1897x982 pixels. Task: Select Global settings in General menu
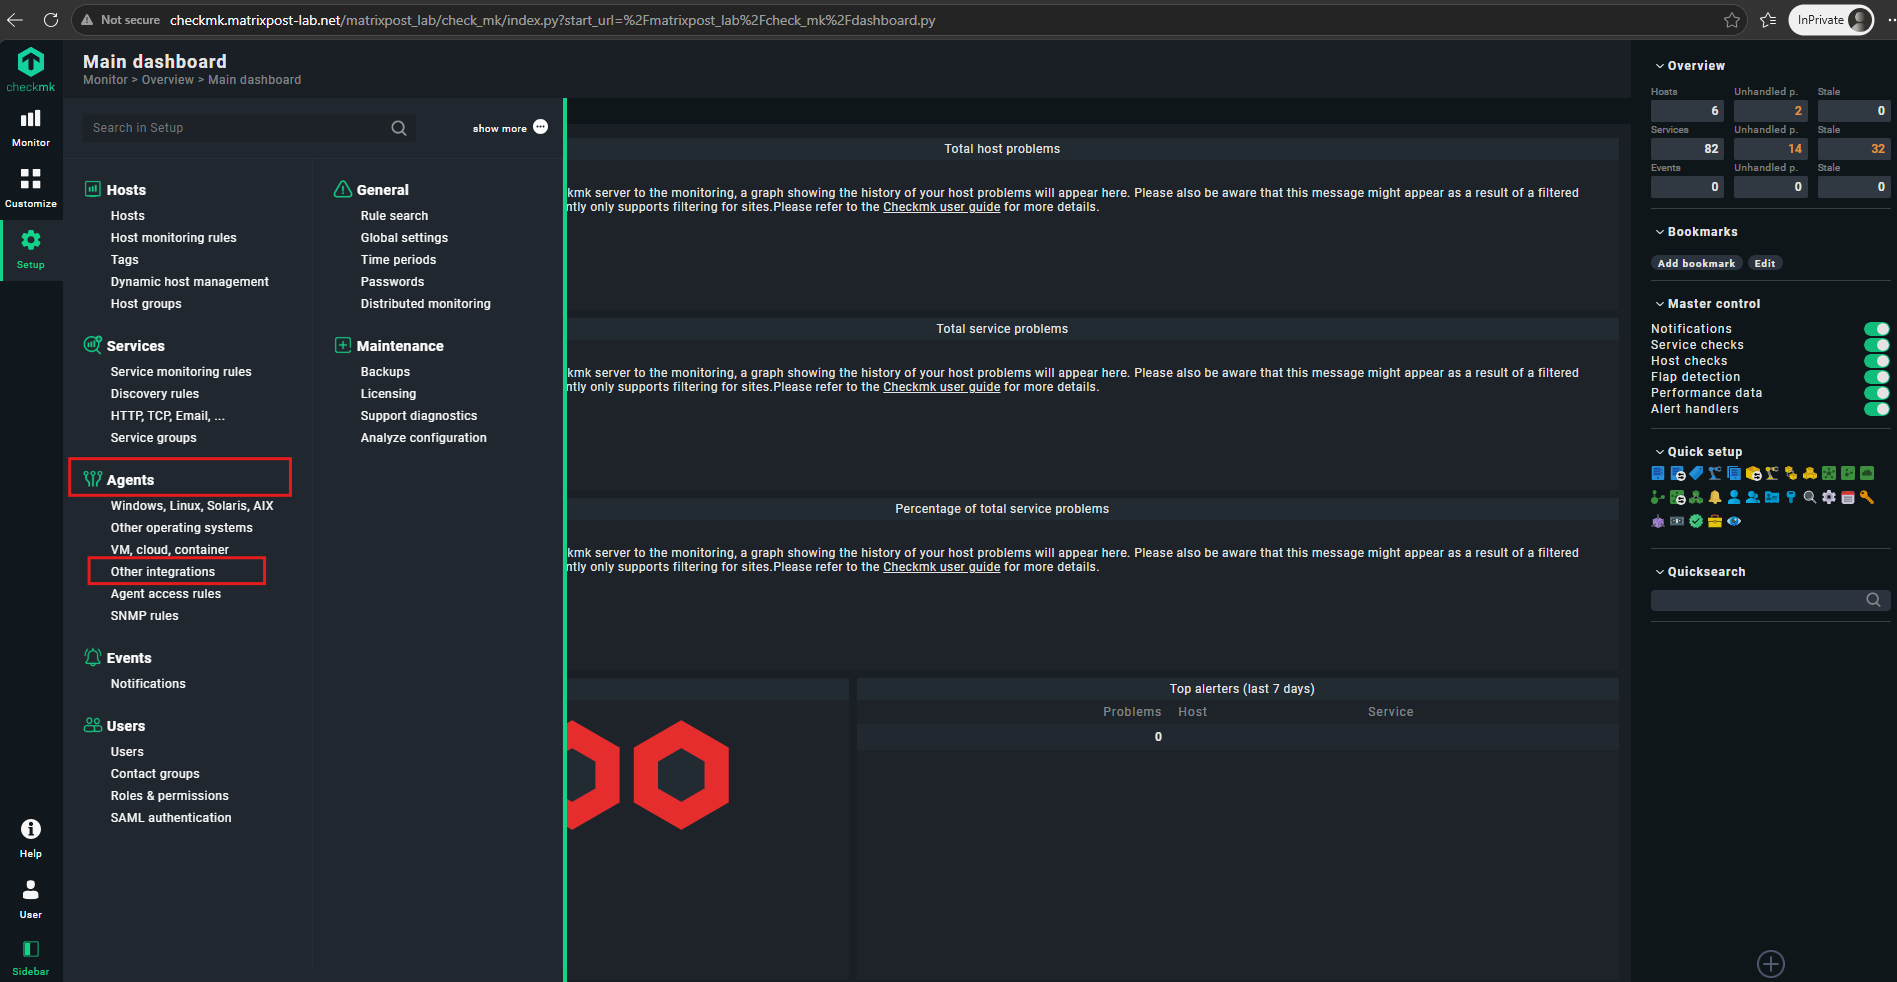tap(404, 238)
